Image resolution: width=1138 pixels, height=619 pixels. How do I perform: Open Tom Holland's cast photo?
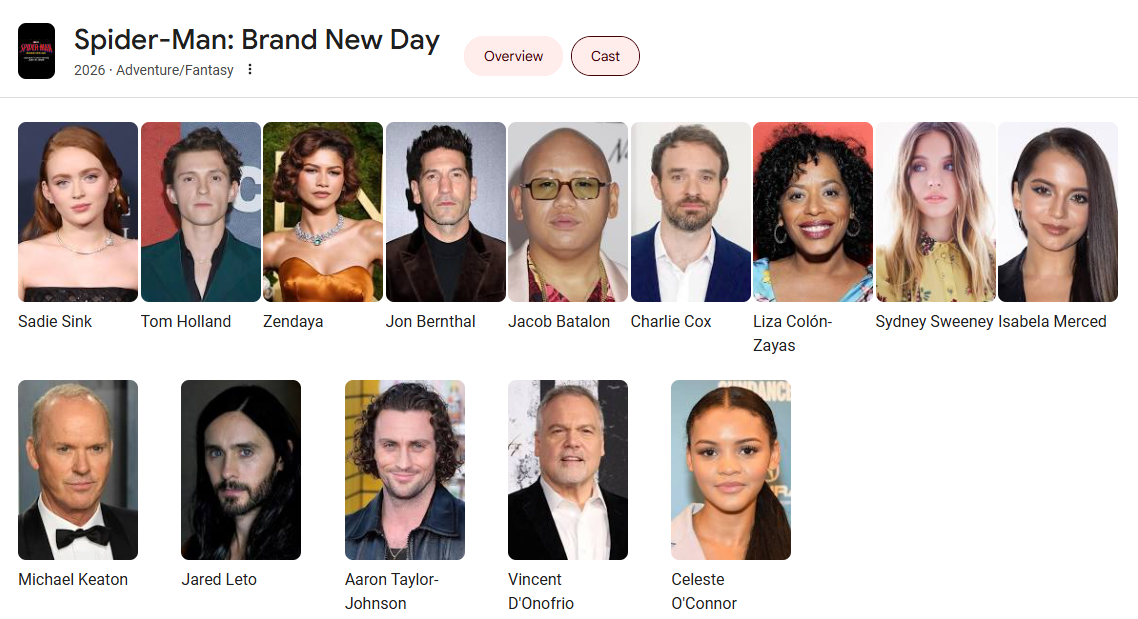tap(200, 212)
